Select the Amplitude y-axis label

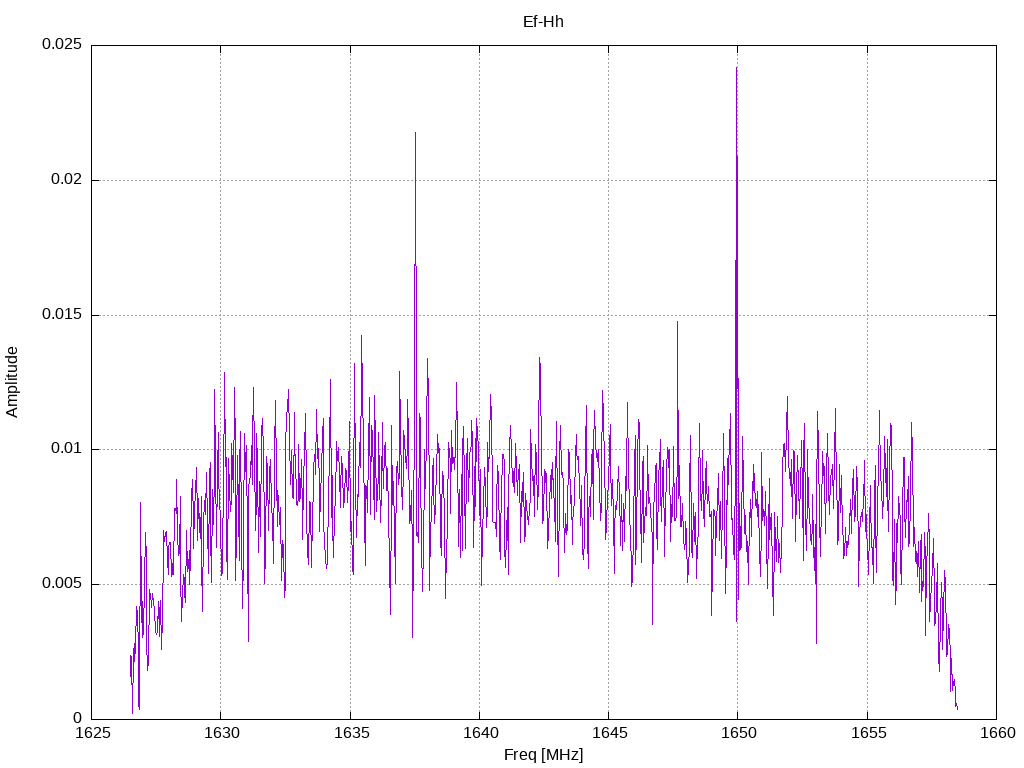(x=12, y=382)
